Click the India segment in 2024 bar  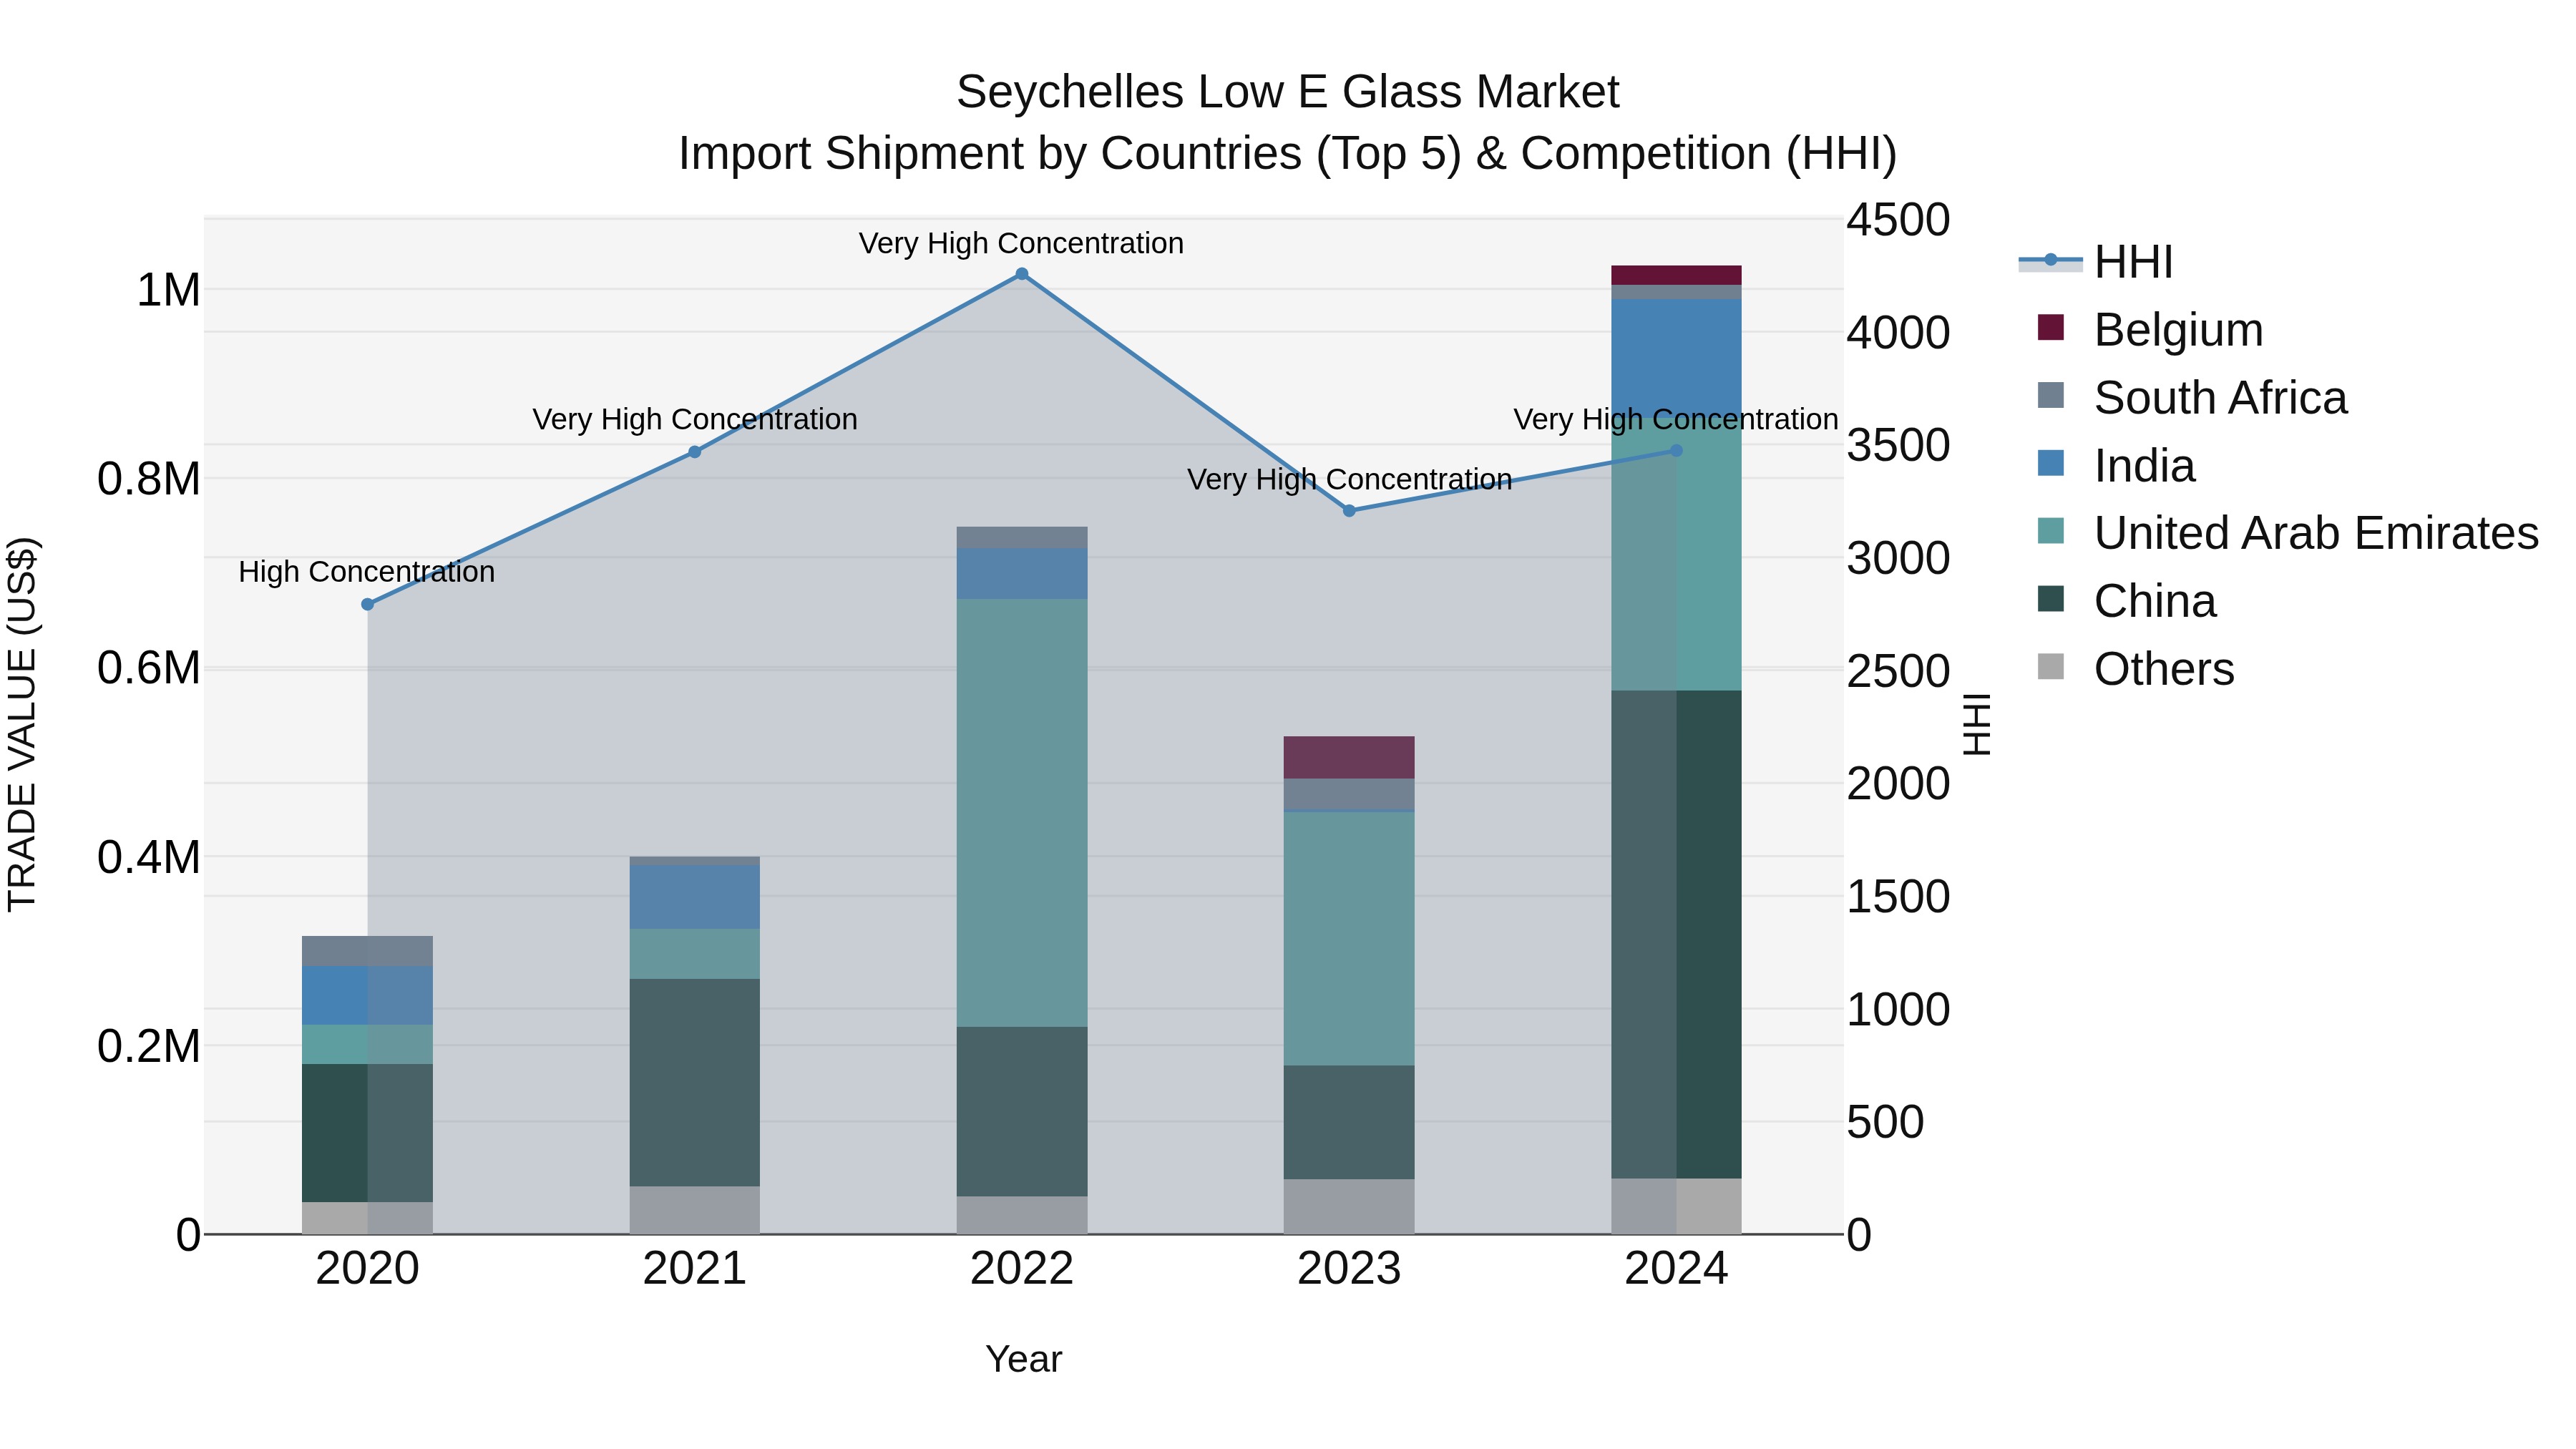[x=1677, y=357]
